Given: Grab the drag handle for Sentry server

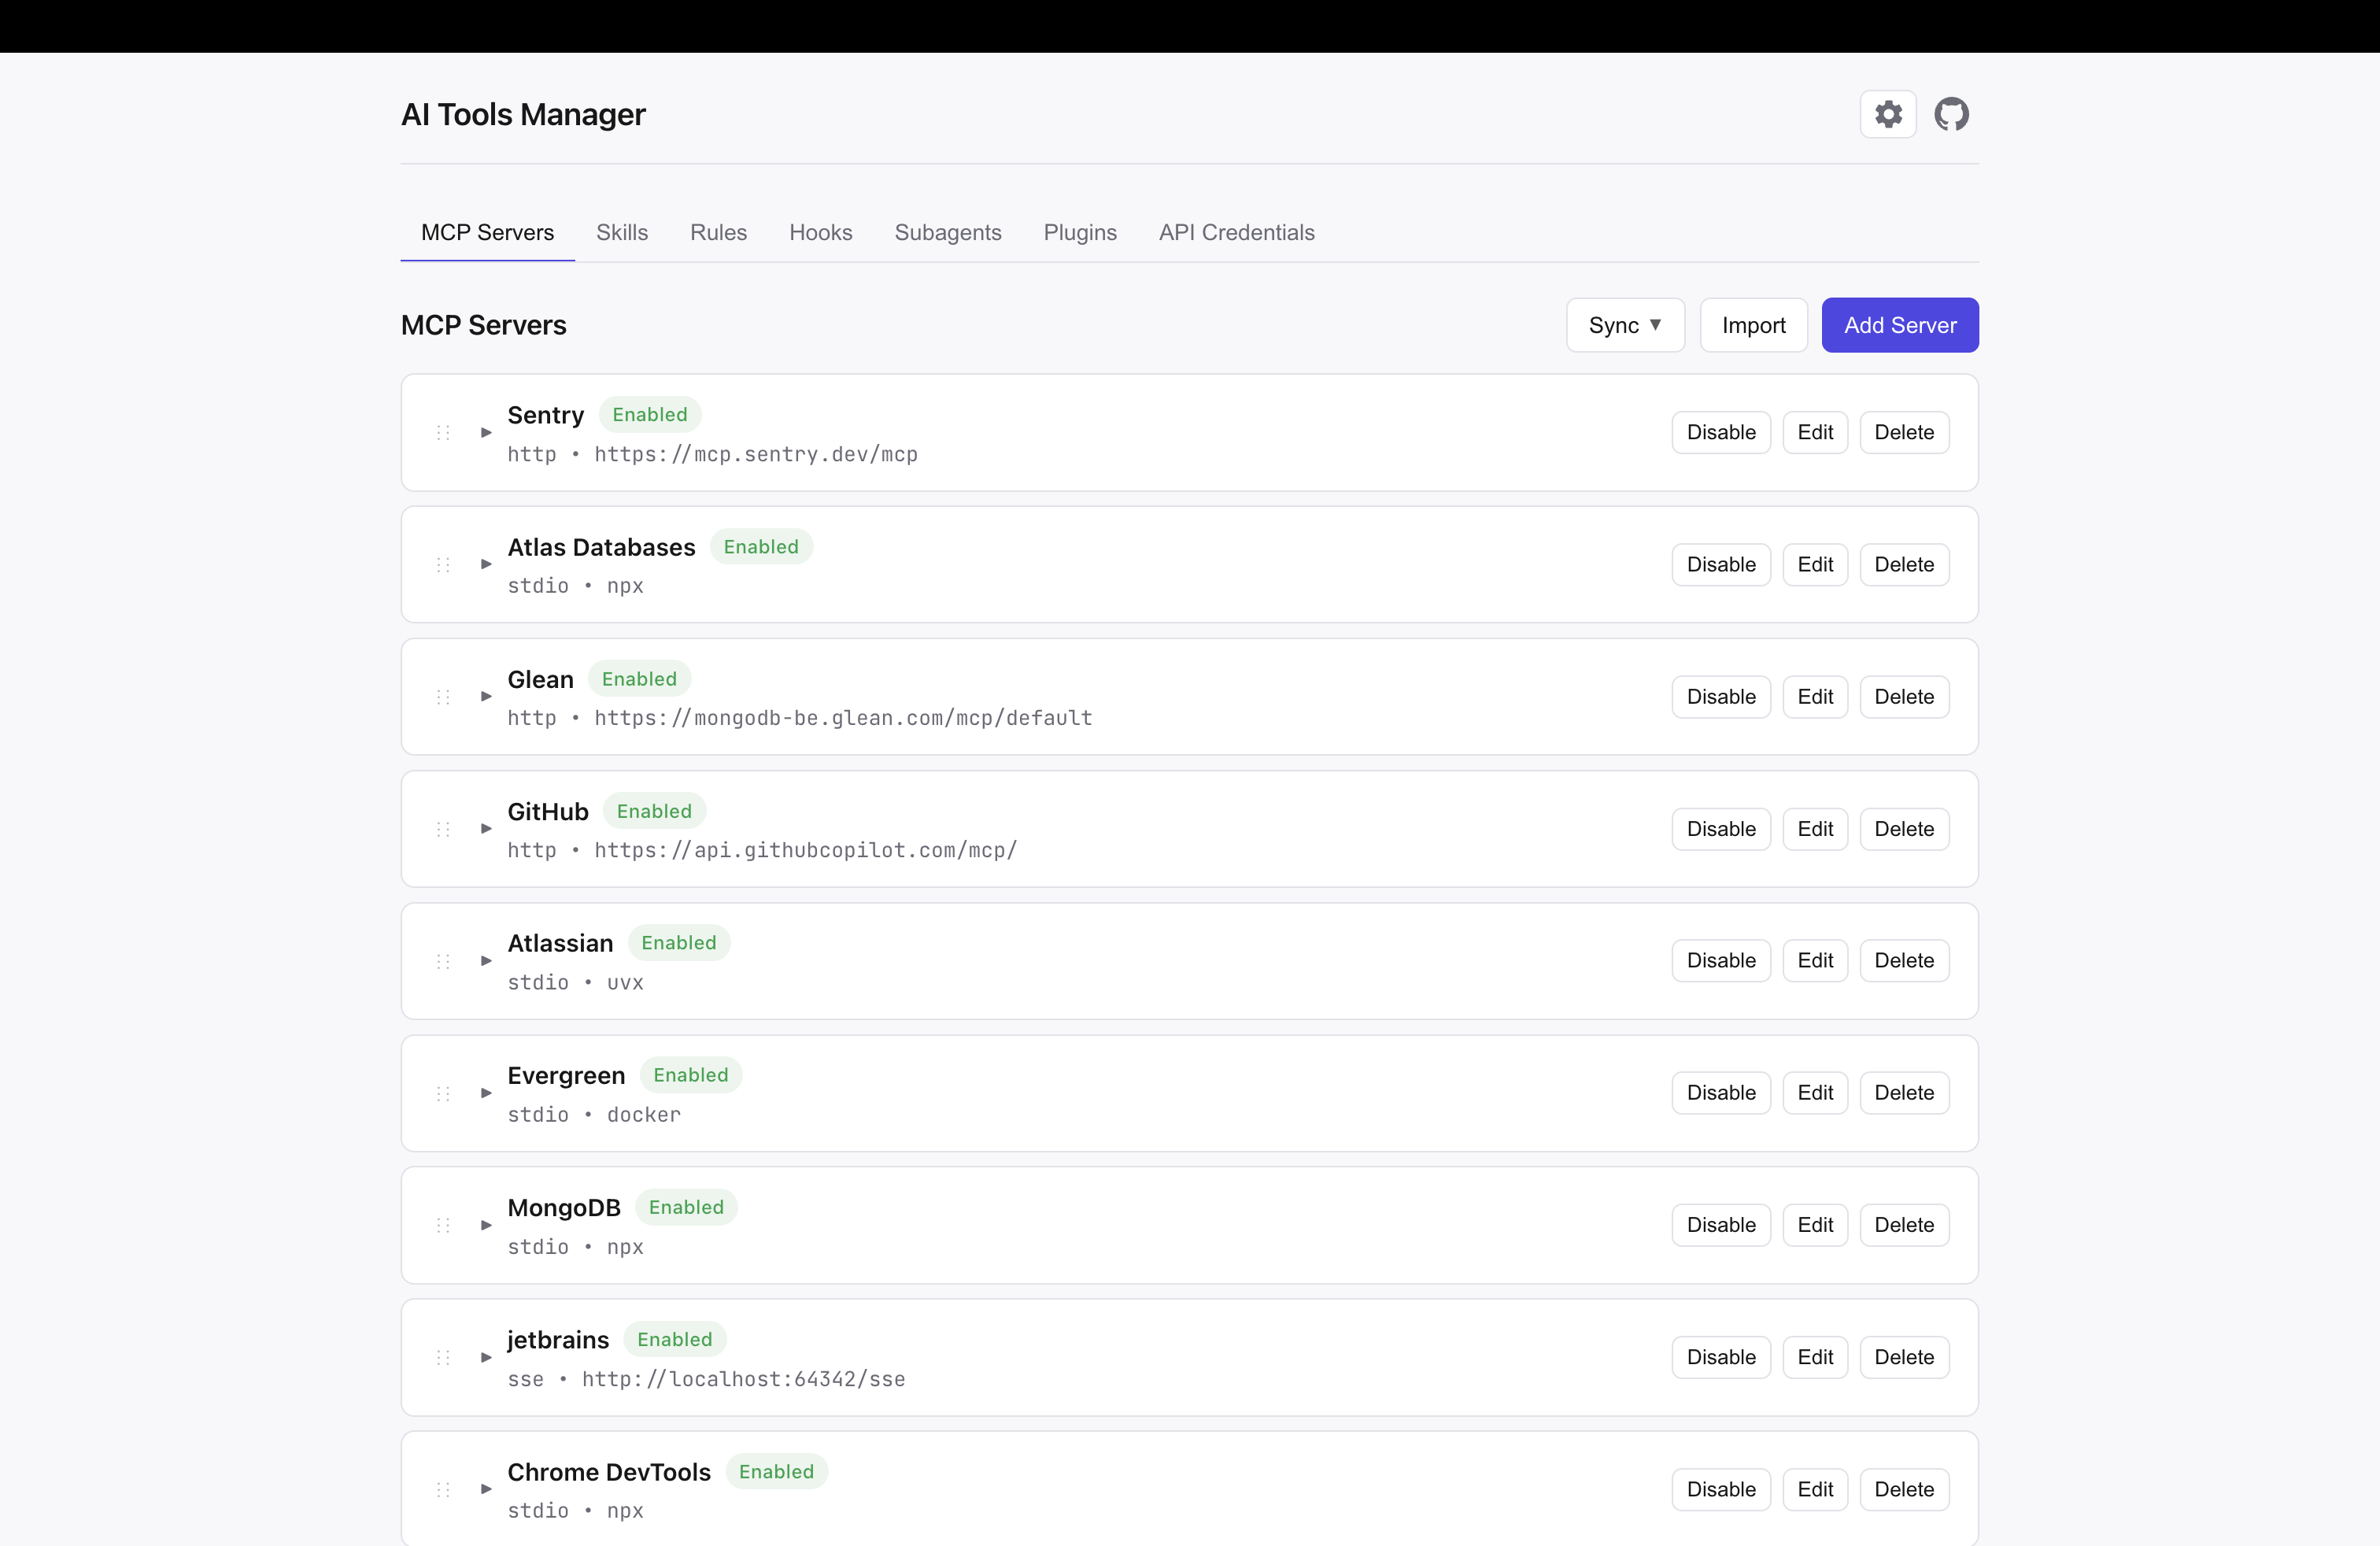Looking at the screenshot, I should (443, 432).
